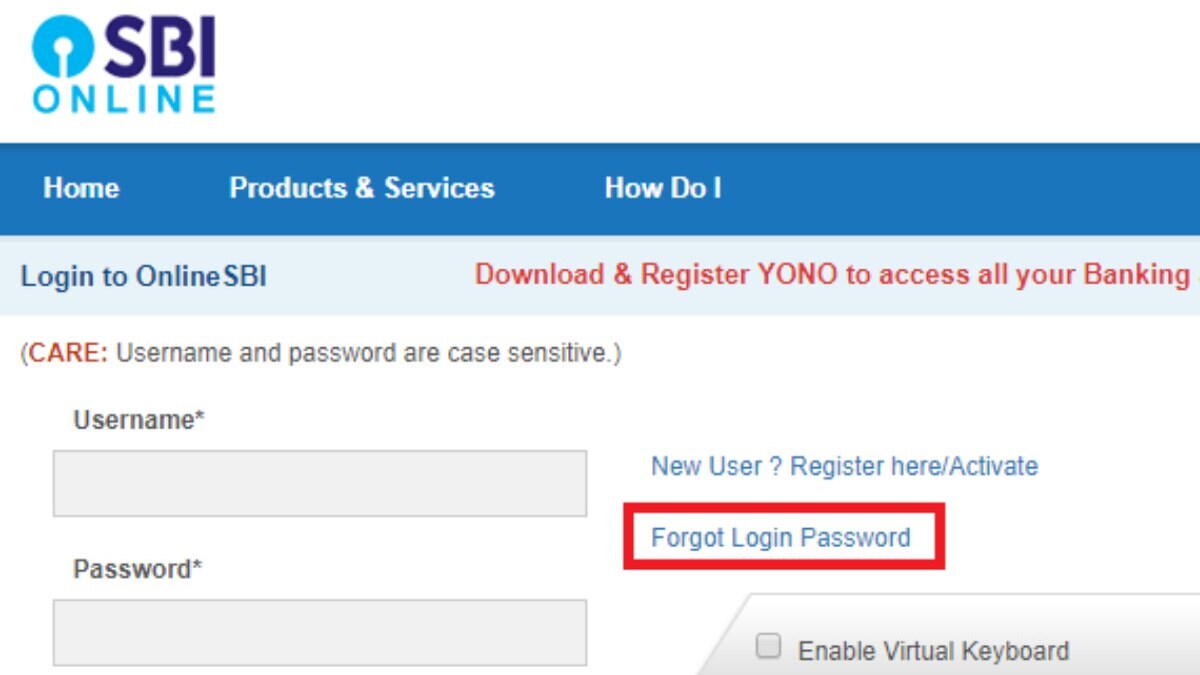Select the How Do I menu
Viewport: 1200px width, 675px height.
pyautogui.click(x=663, y=188)
